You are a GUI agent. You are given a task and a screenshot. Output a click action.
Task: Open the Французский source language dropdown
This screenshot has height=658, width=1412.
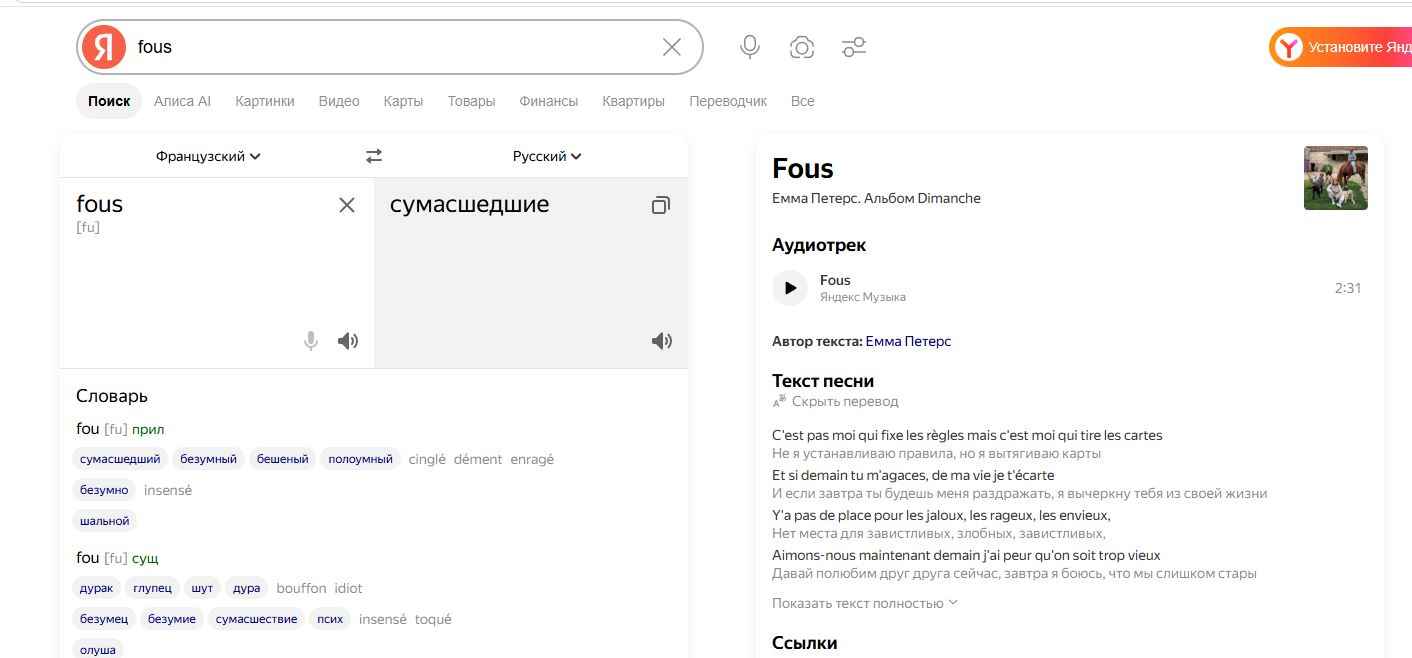click(208, 156)
